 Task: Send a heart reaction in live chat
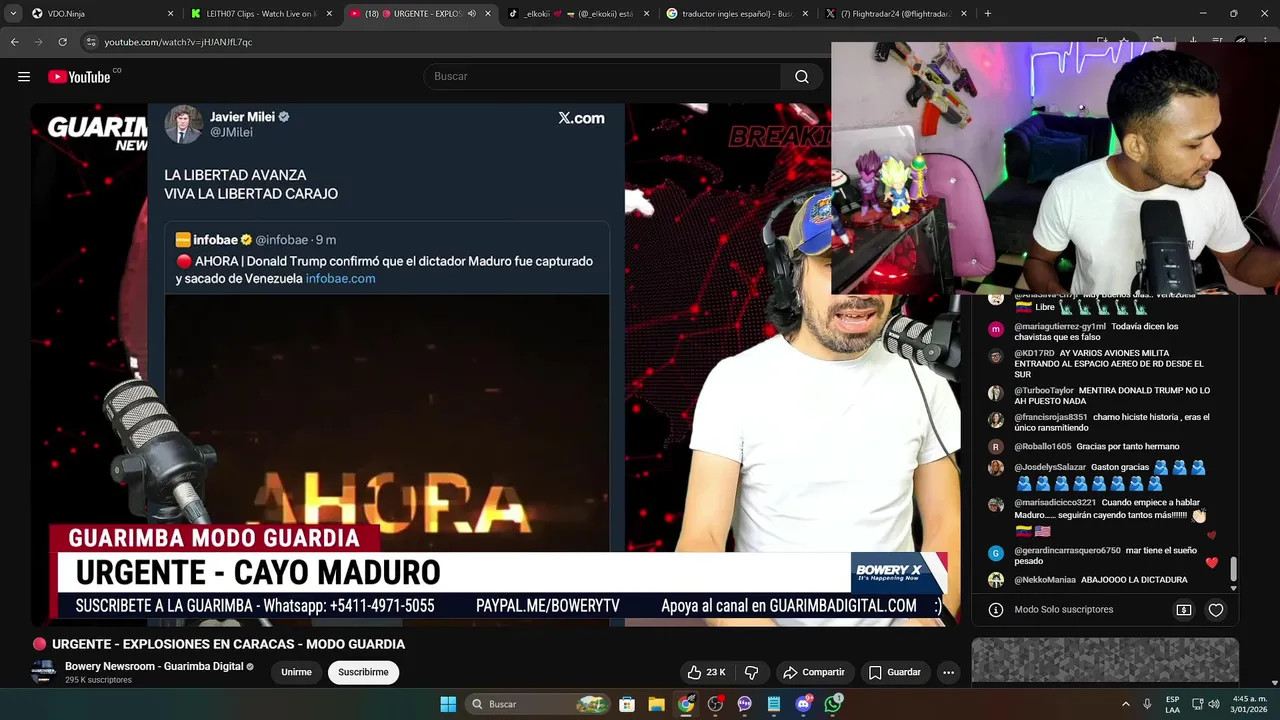coord(1216,610)
